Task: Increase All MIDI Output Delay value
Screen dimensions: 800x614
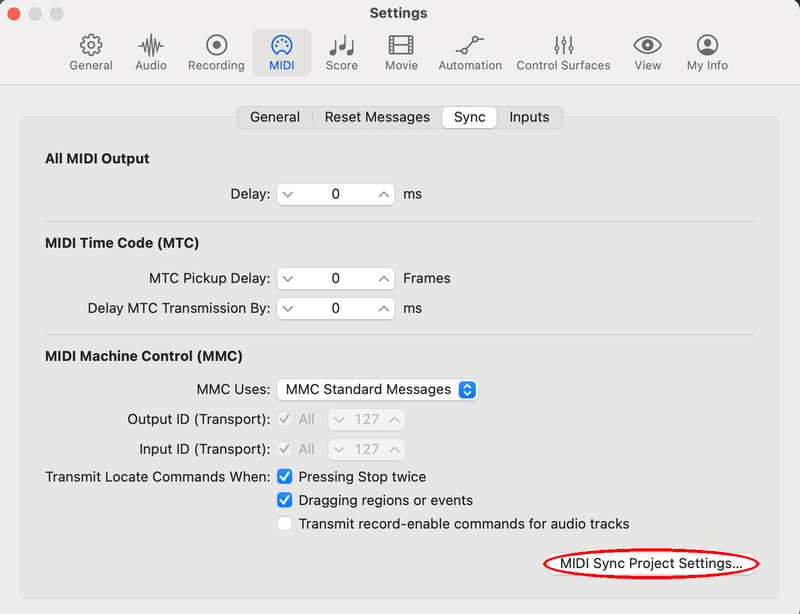Action: [x=383, y=194]
